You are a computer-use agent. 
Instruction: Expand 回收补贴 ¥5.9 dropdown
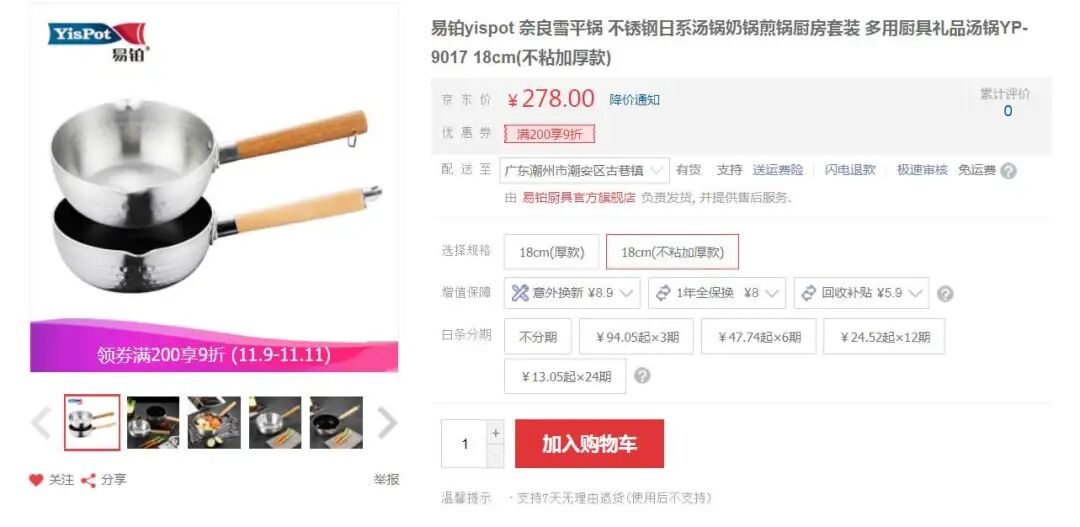862,293
